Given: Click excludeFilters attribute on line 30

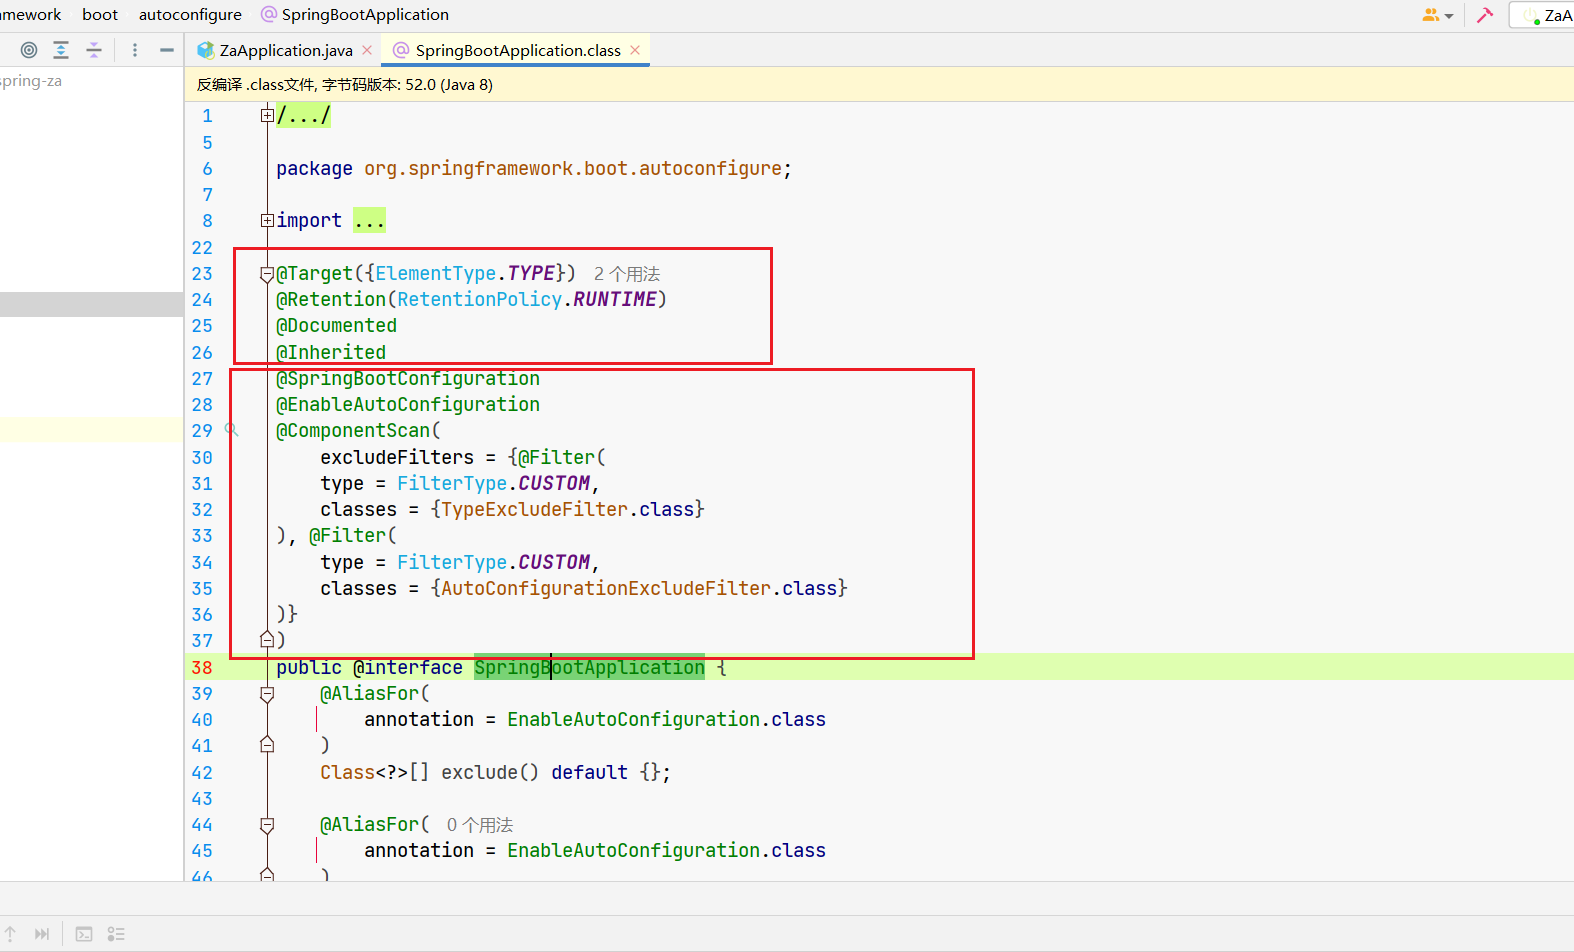Looking at the screenshot, I should pyautogui.click(x=397, y=457).
